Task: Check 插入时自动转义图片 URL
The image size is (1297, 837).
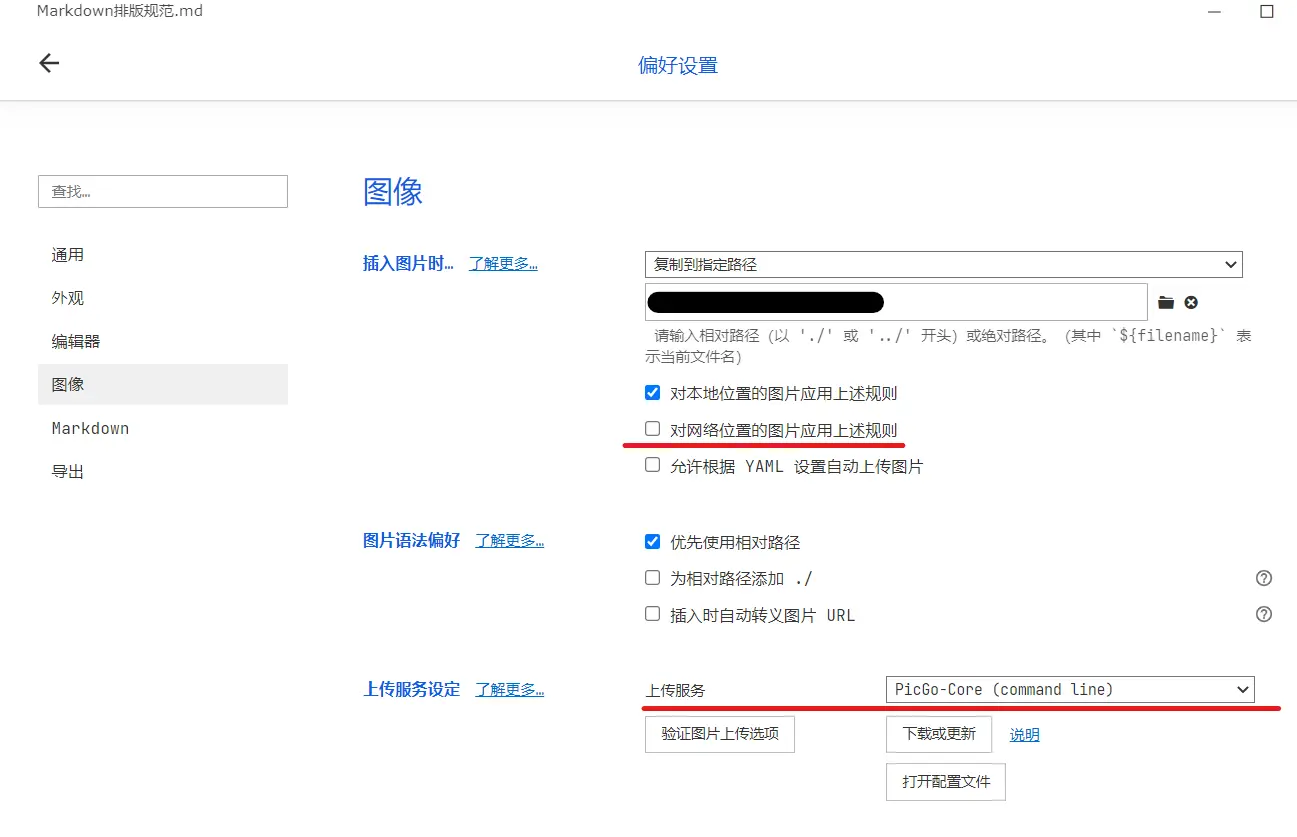Action: click(x=653, y=614)
